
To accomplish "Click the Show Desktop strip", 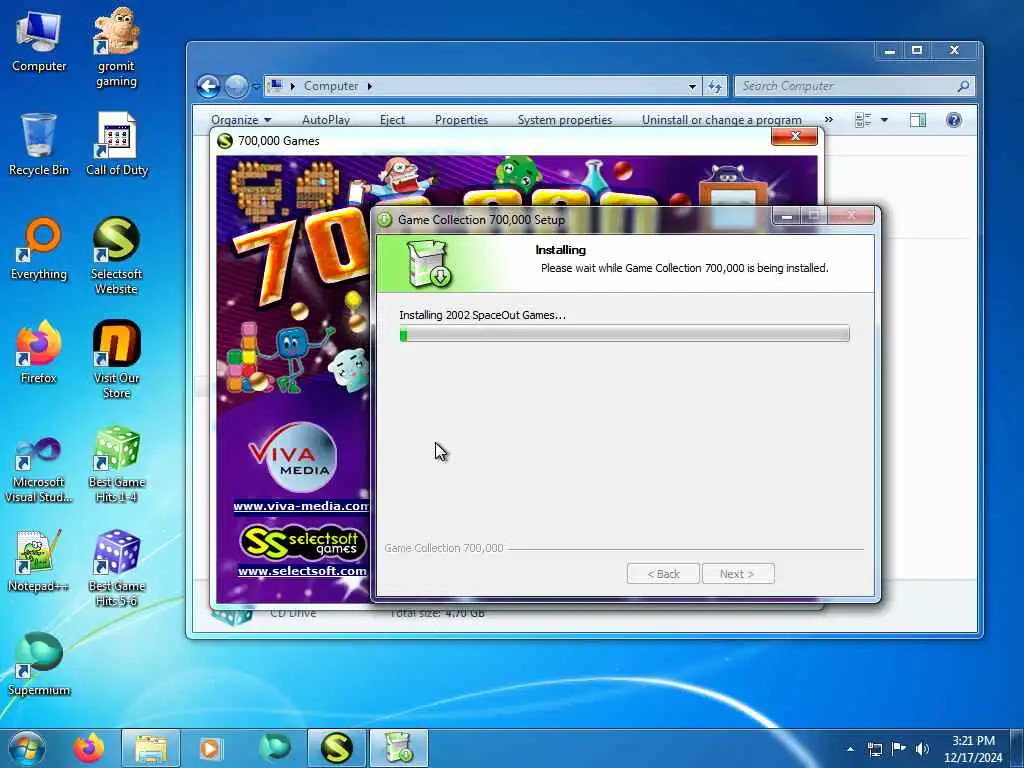I will pos(1017,749).
